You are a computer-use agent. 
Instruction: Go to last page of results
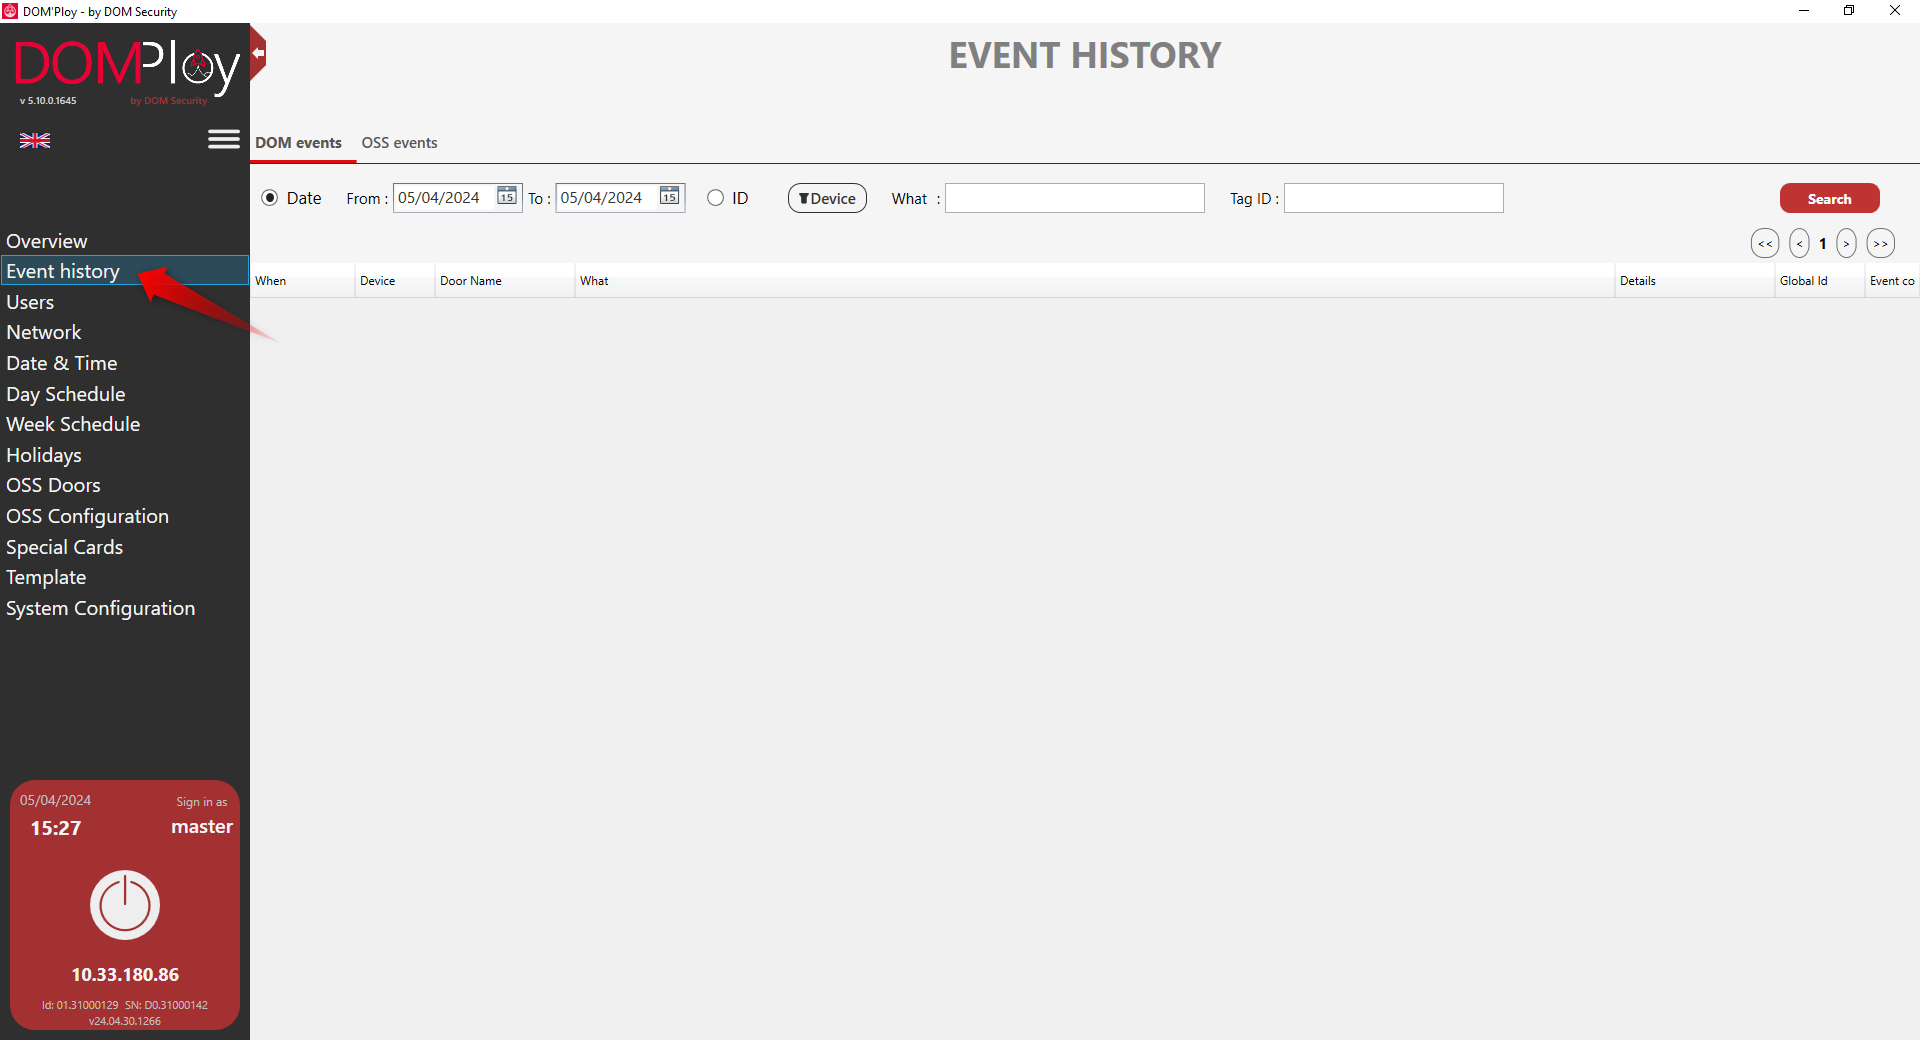pos(1880,243)
